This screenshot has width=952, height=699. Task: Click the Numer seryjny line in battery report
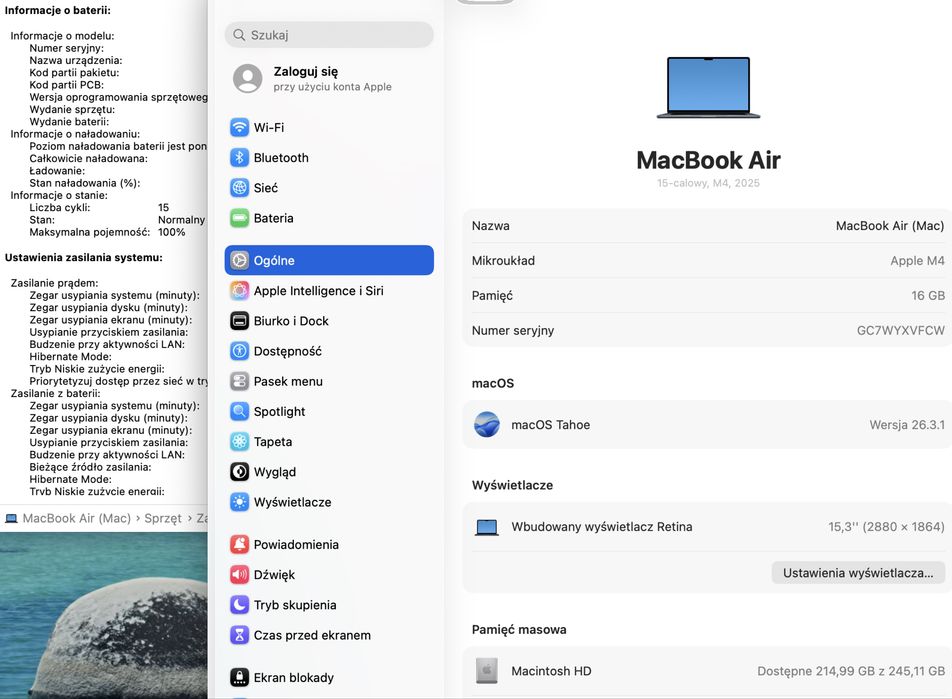click(66, 48)
